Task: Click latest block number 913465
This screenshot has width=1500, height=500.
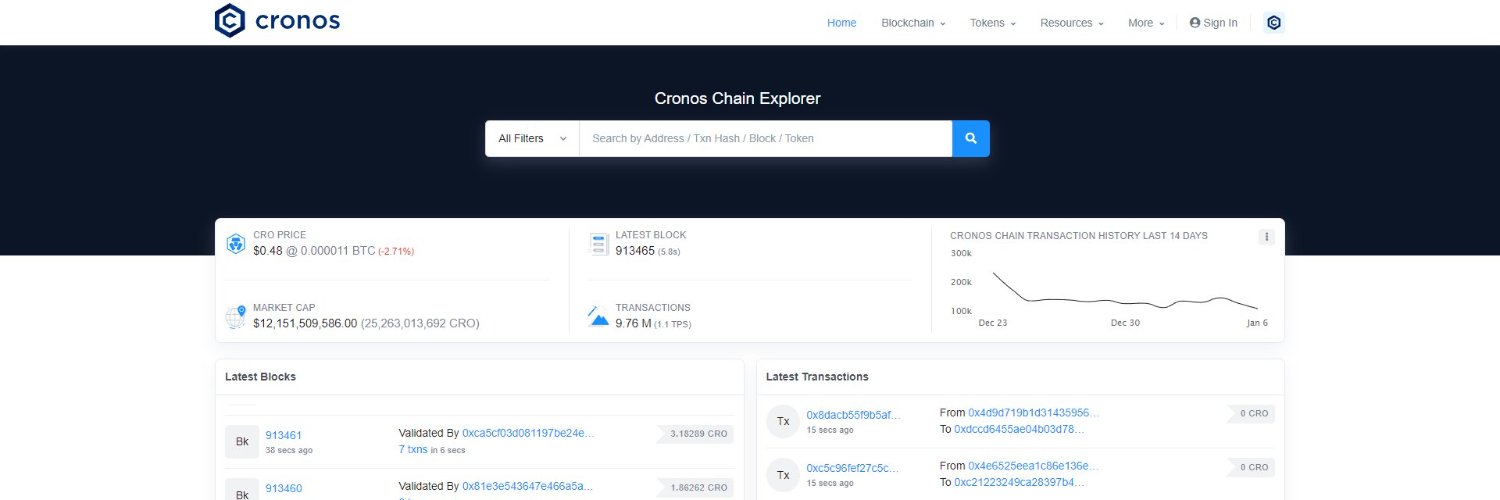Action: tap(635, 251)
